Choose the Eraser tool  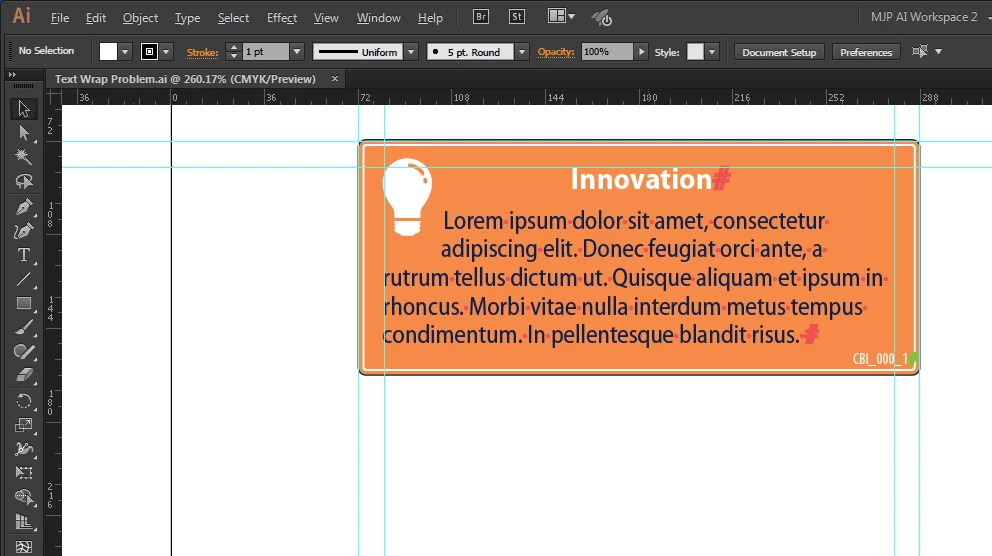(24, 376)
